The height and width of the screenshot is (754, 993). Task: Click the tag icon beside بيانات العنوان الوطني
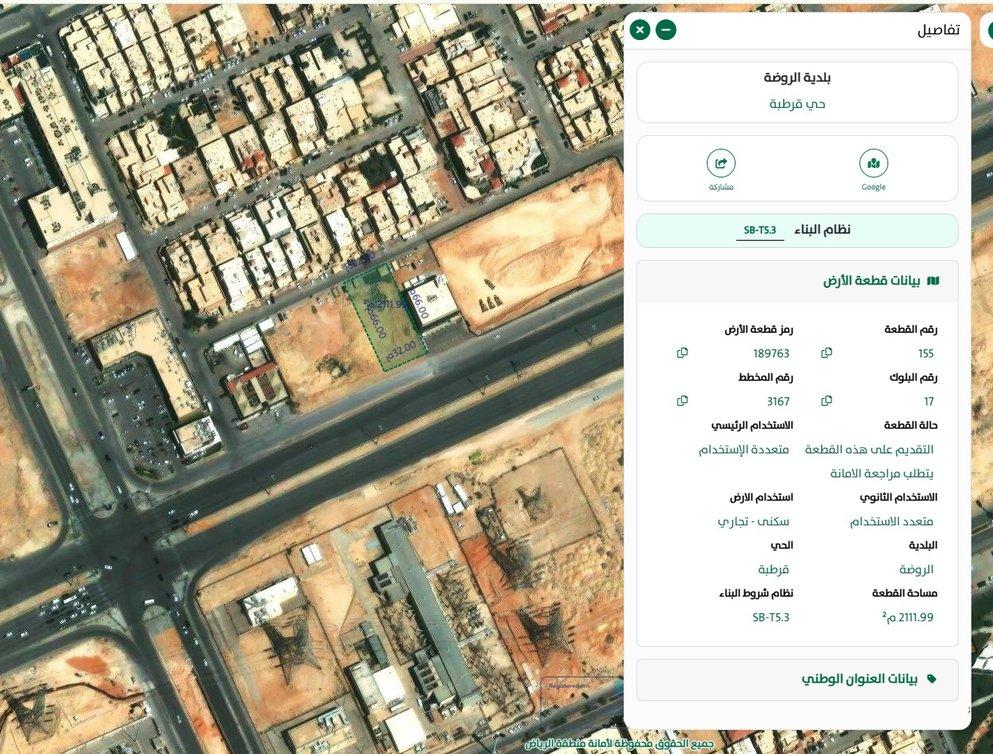(932, 679)
